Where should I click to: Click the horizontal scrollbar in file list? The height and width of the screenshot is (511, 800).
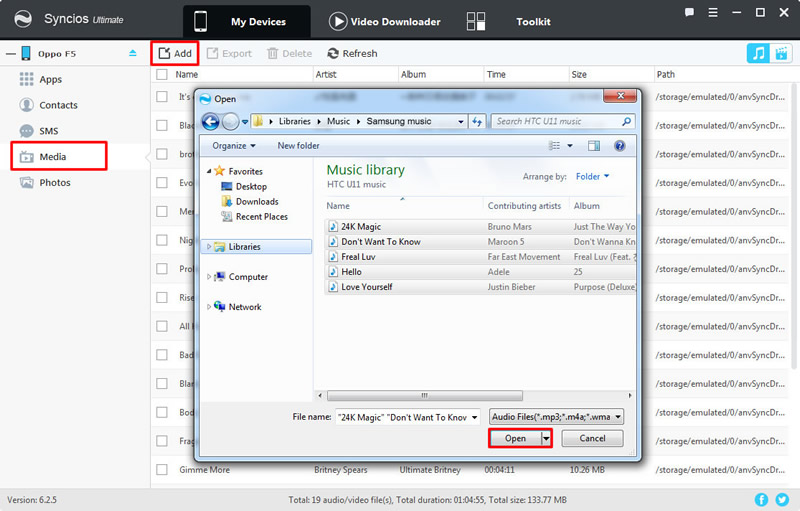point(424,396)
